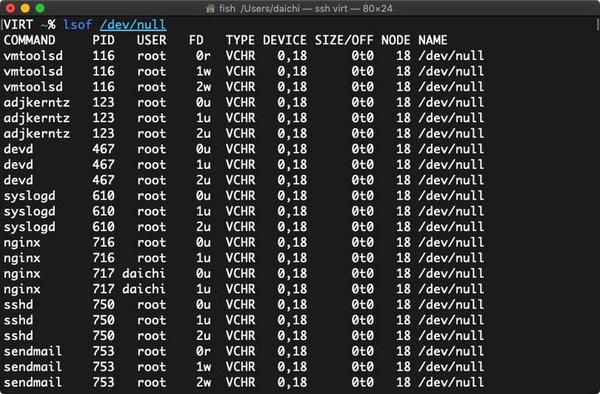This screenshot has height=394, width=600.
Task: Click 'sendmail' in the row with FD 0r
Action: click(x=33, y=351)
